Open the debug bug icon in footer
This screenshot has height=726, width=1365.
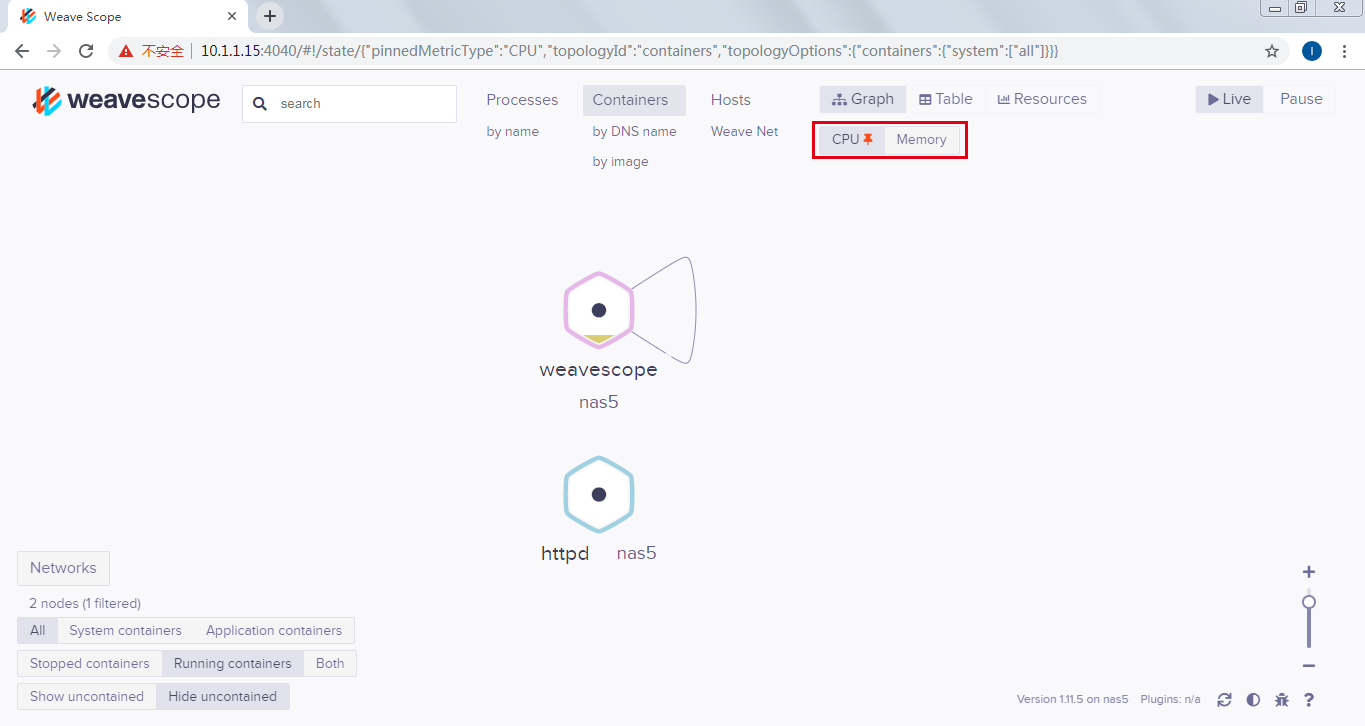[1282, 700]
